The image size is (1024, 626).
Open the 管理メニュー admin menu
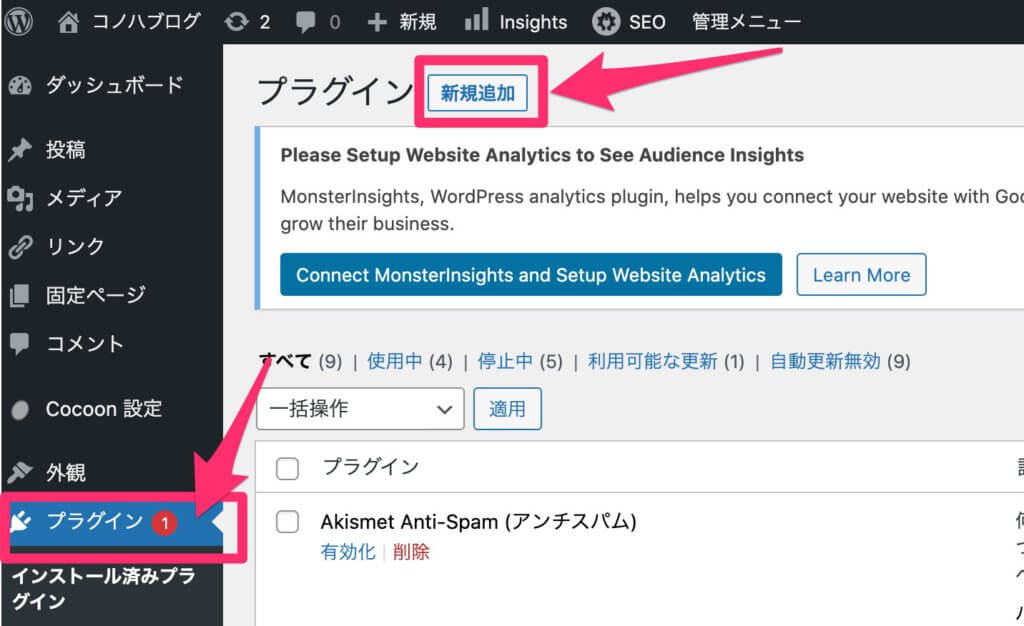746,22
